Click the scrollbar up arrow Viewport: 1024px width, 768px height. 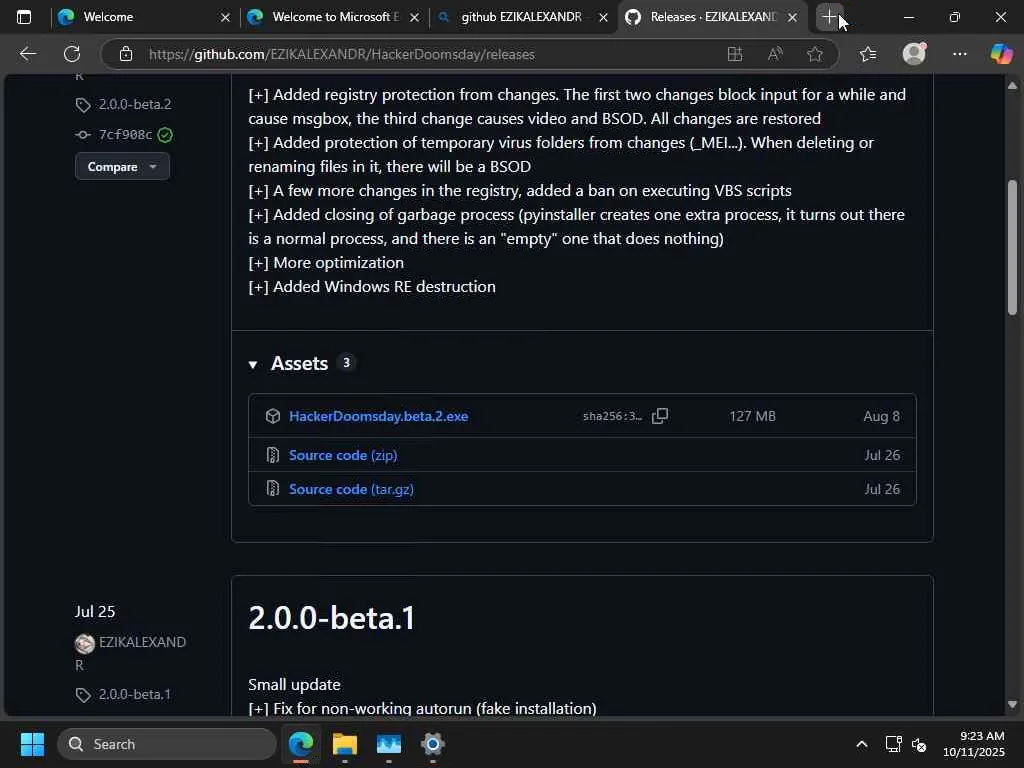[1012, 86]
